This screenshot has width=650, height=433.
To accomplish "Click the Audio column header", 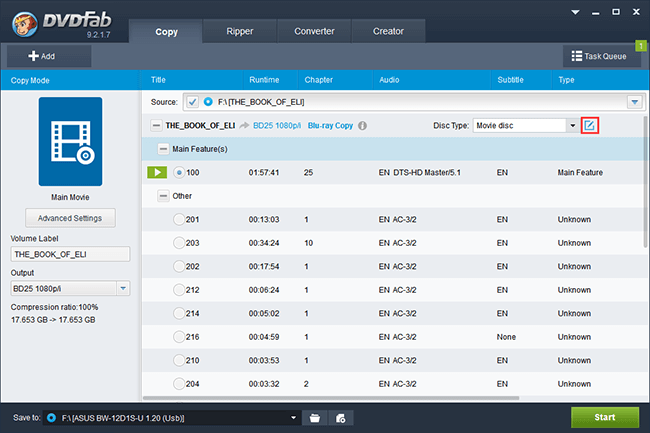I will 432,80.
